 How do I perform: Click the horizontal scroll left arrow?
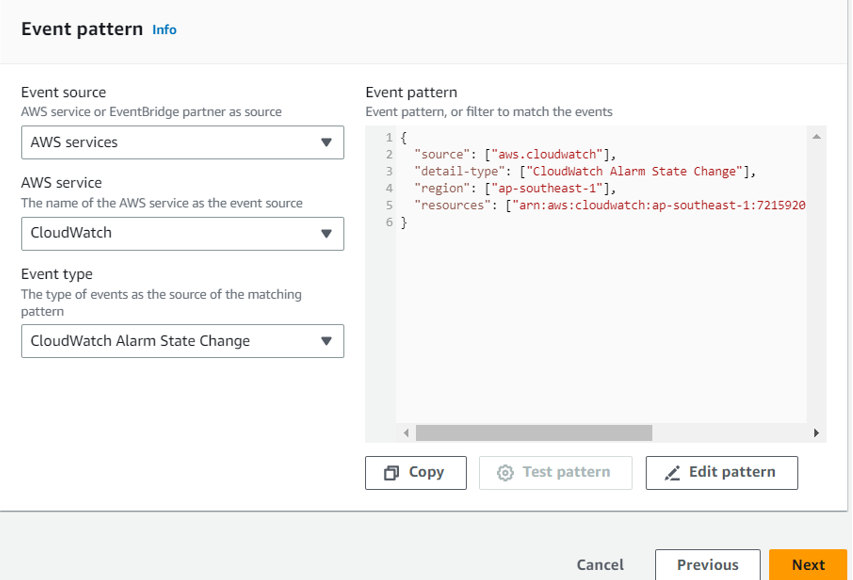point(406,433)
